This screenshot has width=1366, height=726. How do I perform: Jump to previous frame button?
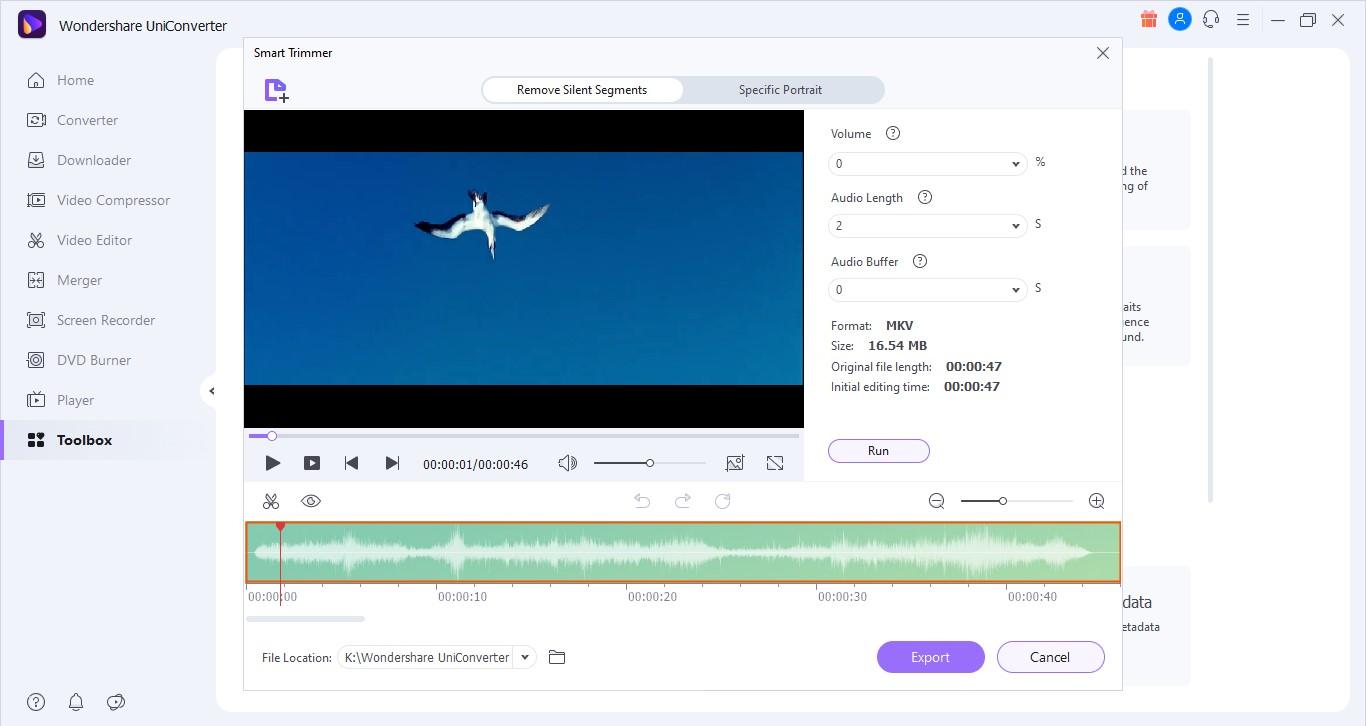pos(351,463)
